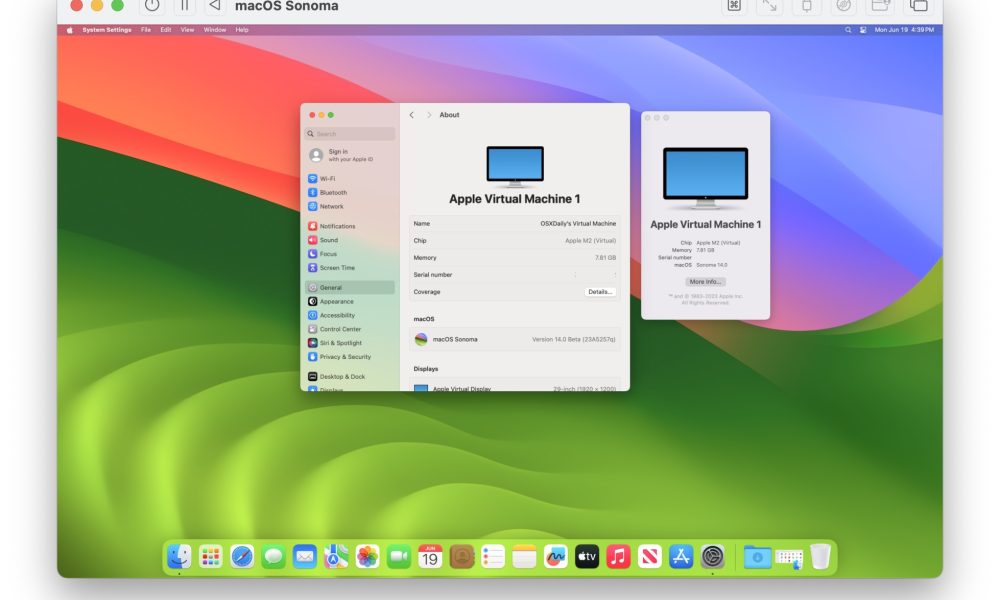
Task: Click the Apple M2 (Virtual) chip value
Action: click(x=591, y=241)
